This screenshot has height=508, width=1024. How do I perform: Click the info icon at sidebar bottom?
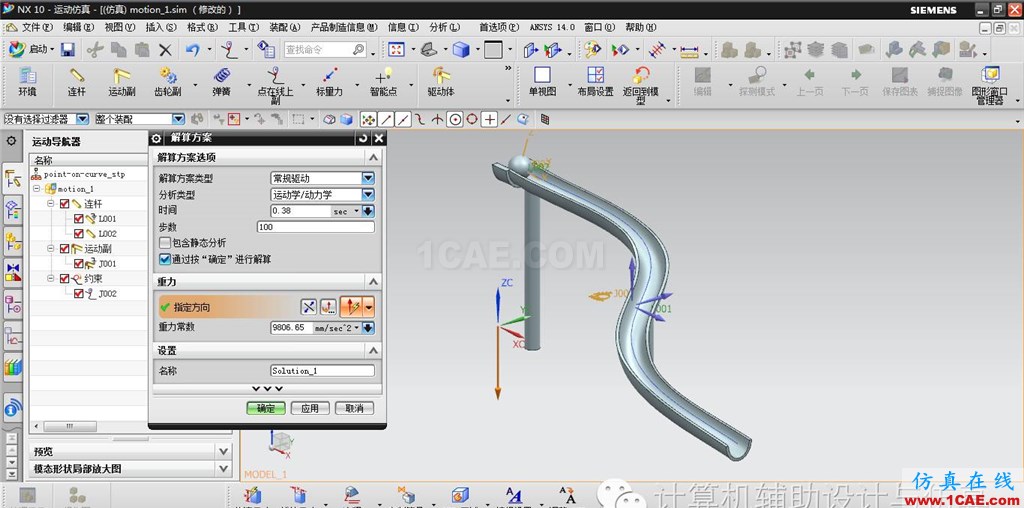click(x=12, y=409)
